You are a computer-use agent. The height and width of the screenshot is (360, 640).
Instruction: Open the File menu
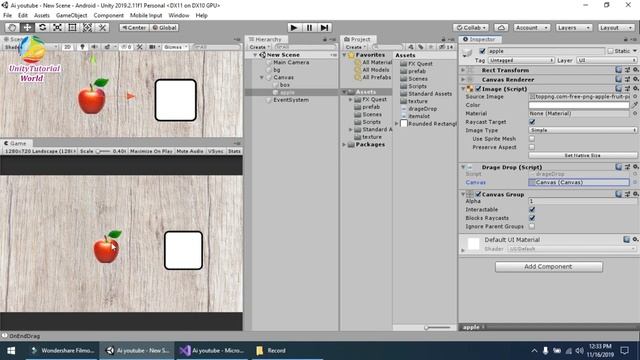point(7,16)
